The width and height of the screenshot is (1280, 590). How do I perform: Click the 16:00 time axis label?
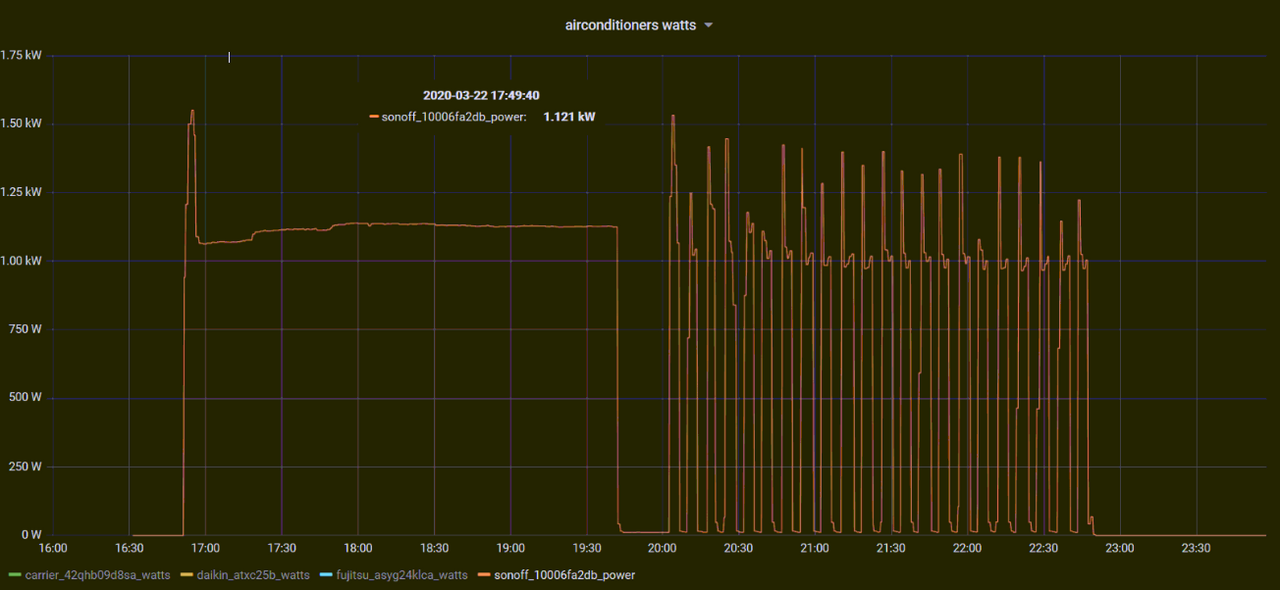pos(52,548)
